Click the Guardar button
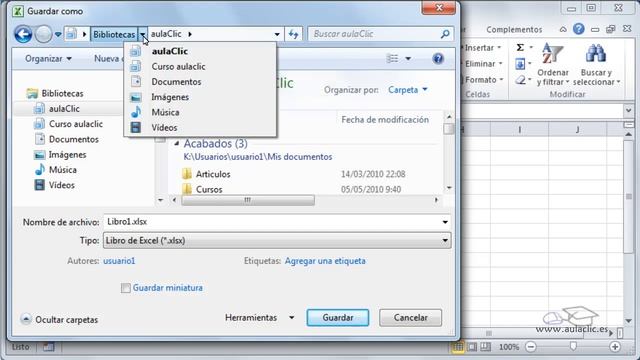The image size is (640, 360). point(338,318)
